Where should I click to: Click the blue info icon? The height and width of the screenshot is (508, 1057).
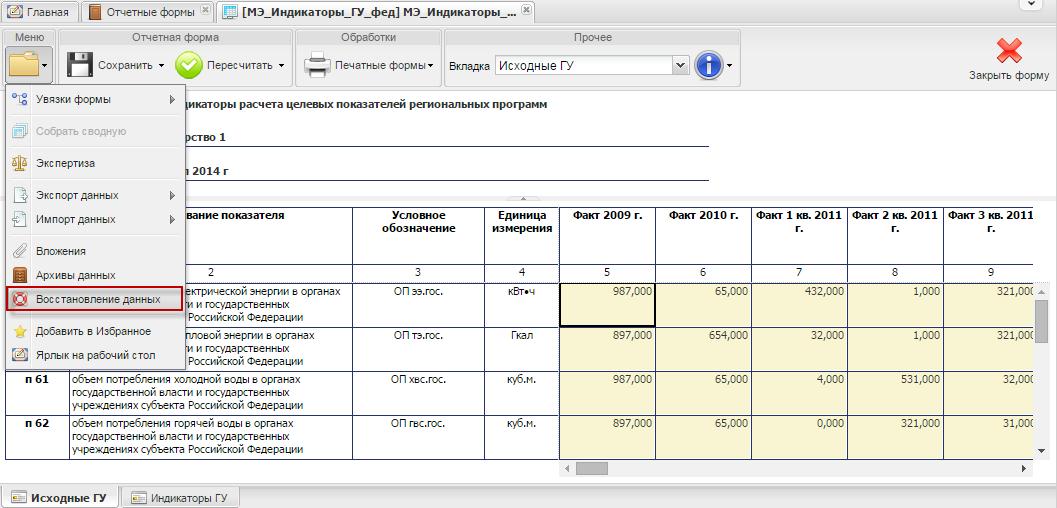tap(708, 65)
